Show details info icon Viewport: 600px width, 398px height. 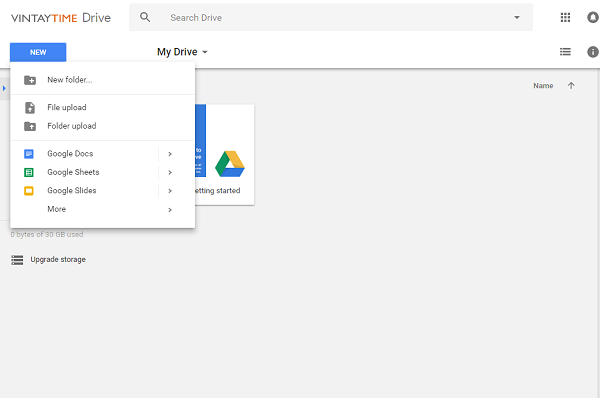coord(593,52)
